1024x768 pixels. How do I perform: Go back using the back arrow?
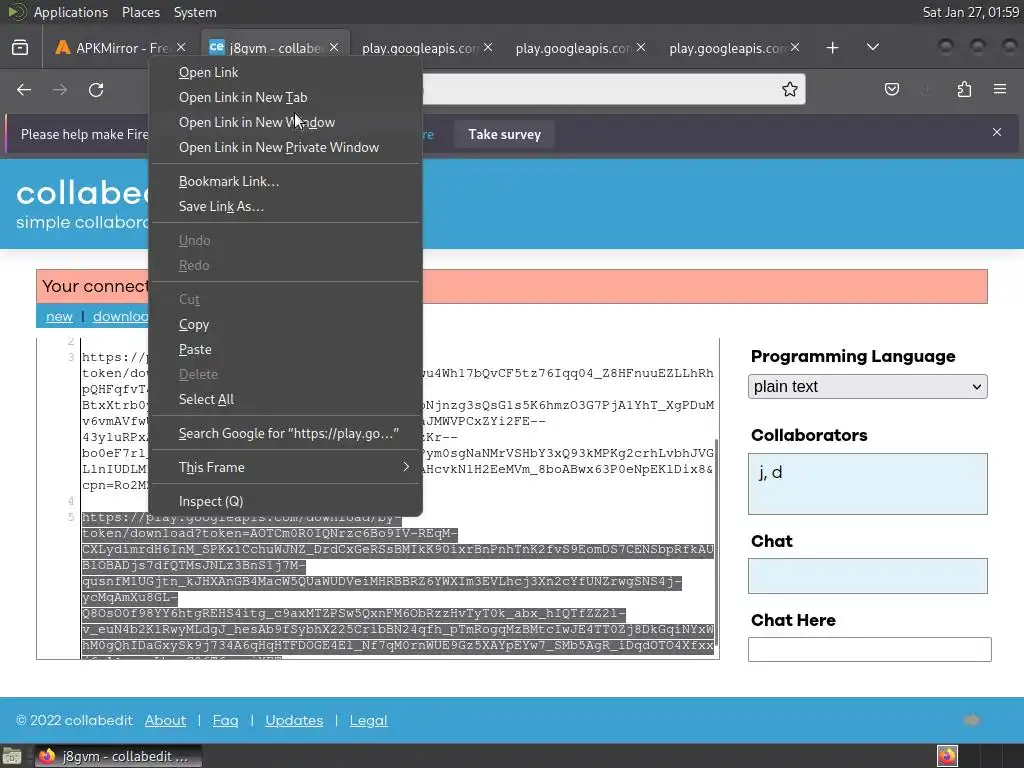point(24,89)
